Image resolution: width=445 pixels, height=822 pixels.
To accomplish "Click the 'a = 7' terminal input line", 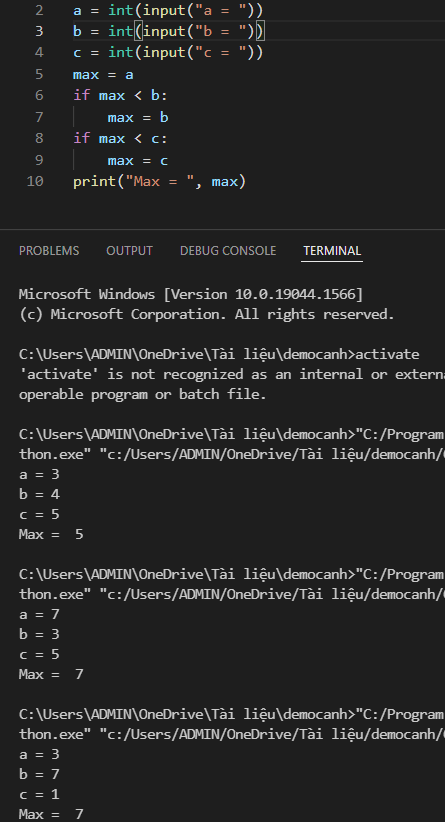I will click(x=39, y=614).
